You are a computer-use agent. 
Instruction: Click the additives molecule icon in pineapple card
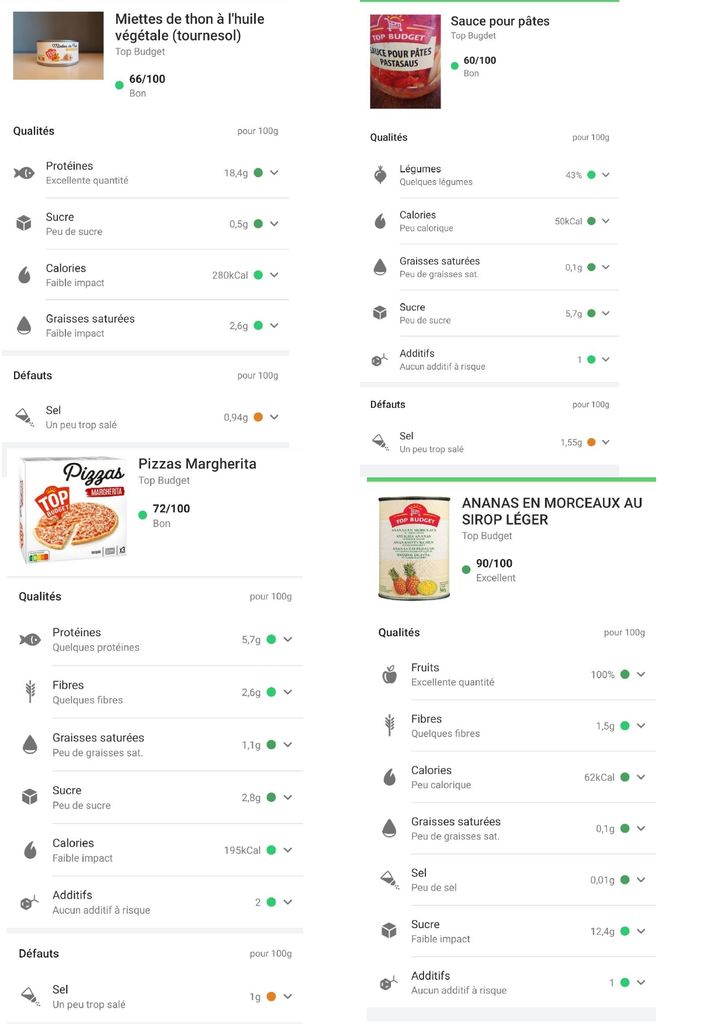pyautogui.click(x=389, y=983)
